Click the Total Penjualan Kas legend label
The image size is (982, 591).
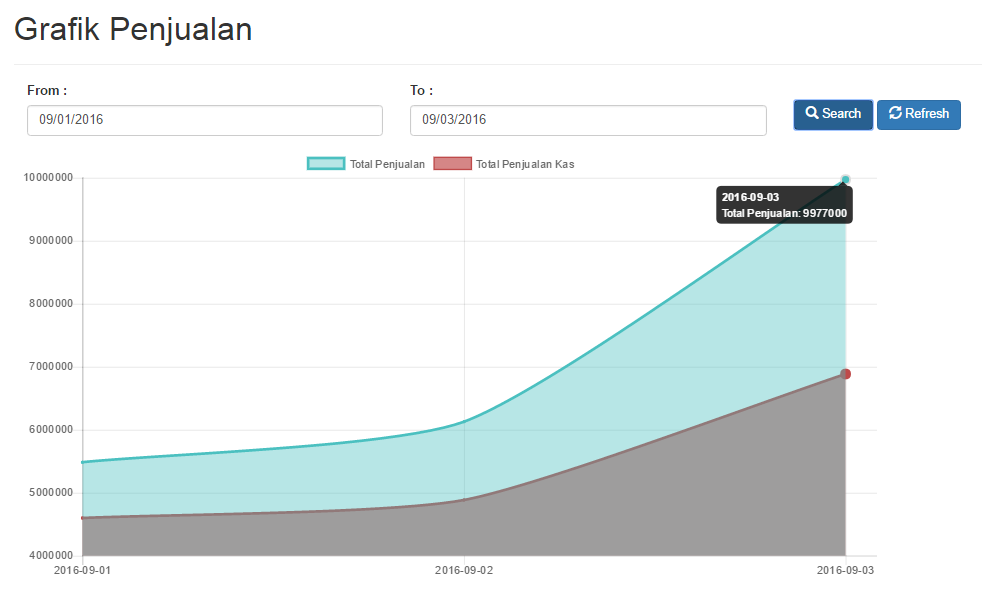click(x=525, y=164)
